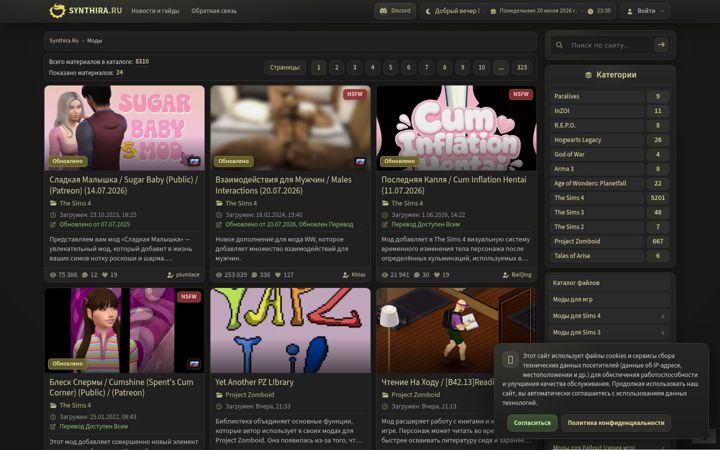Click comments icon showing 12

(x=85, y=275)
